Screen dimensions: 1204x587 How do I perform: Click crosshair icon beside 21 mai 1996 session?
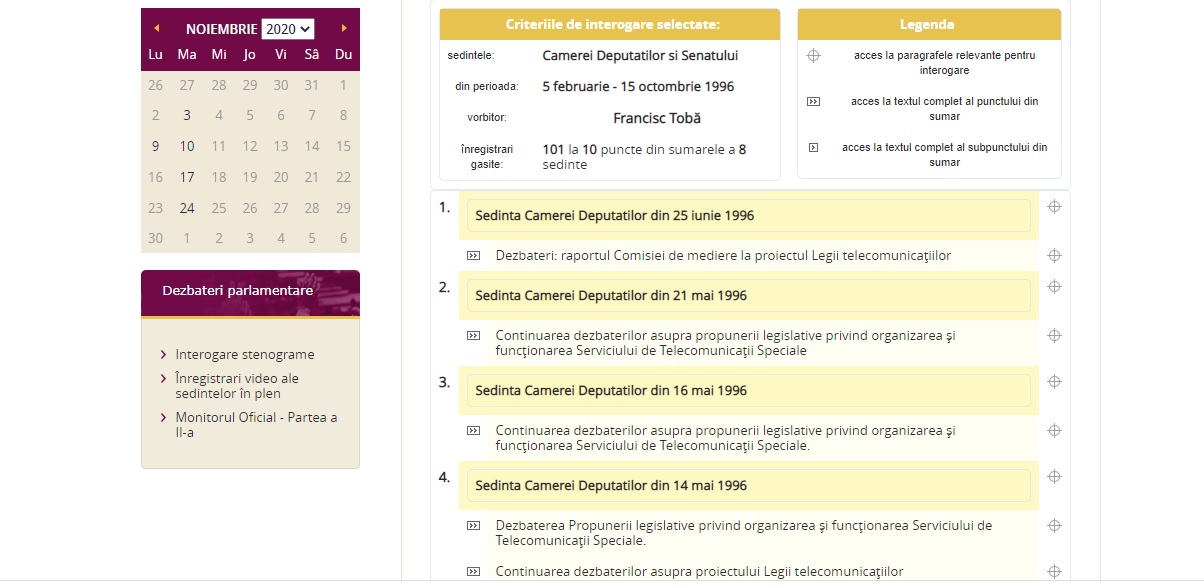(x=1054, y=287)
